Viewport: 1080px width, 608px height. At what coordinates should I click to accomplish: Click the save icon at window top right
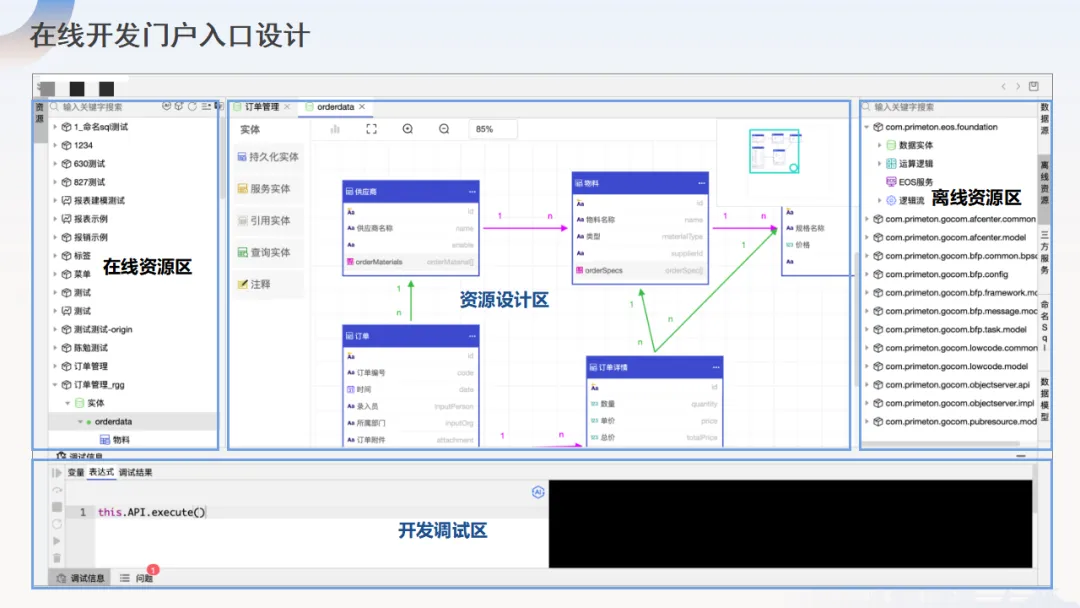[x=1034, y=86]
